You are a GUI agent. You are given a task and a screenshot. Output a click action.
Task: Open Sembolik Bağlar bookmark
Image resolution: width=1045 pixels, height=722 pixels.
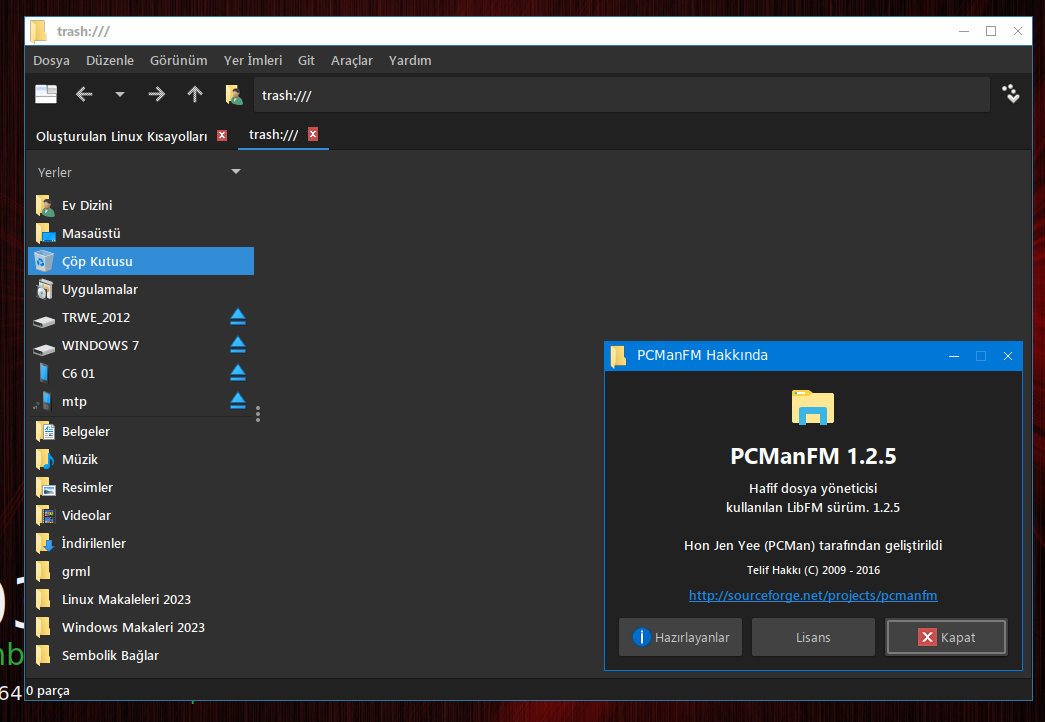tap(141, 655)
